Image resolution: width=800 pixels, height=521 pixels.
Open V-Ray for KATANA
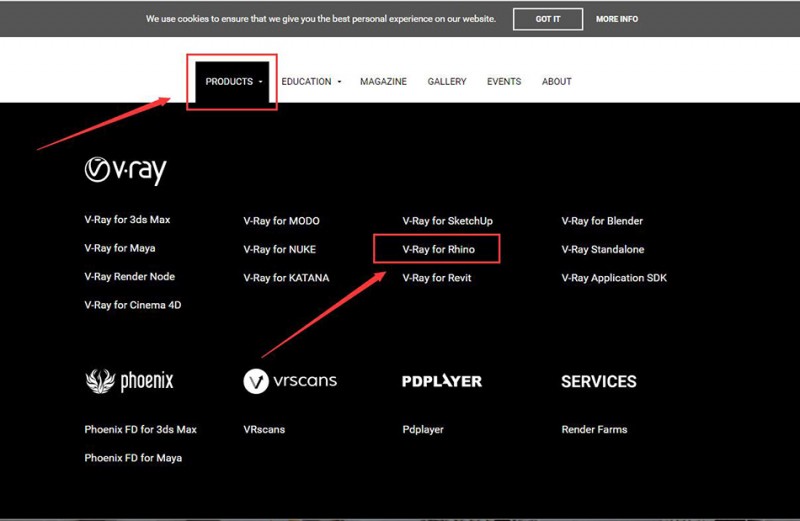point(286,278)
